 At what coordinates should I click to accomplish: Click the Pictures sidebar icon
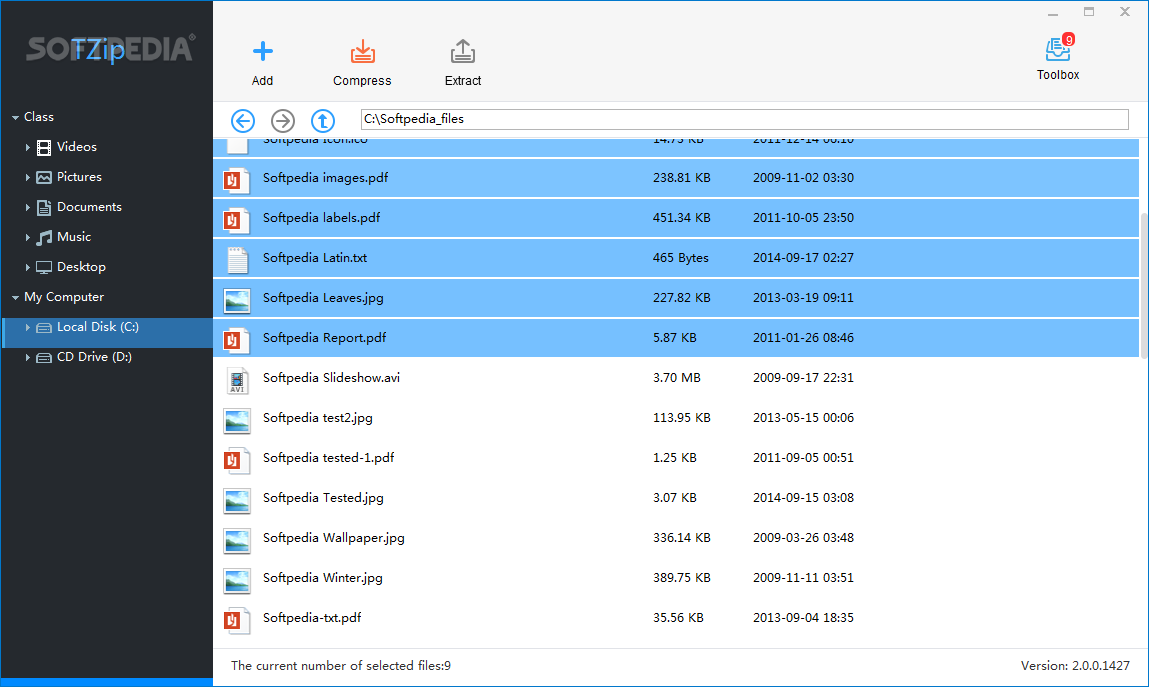(44, 177)
